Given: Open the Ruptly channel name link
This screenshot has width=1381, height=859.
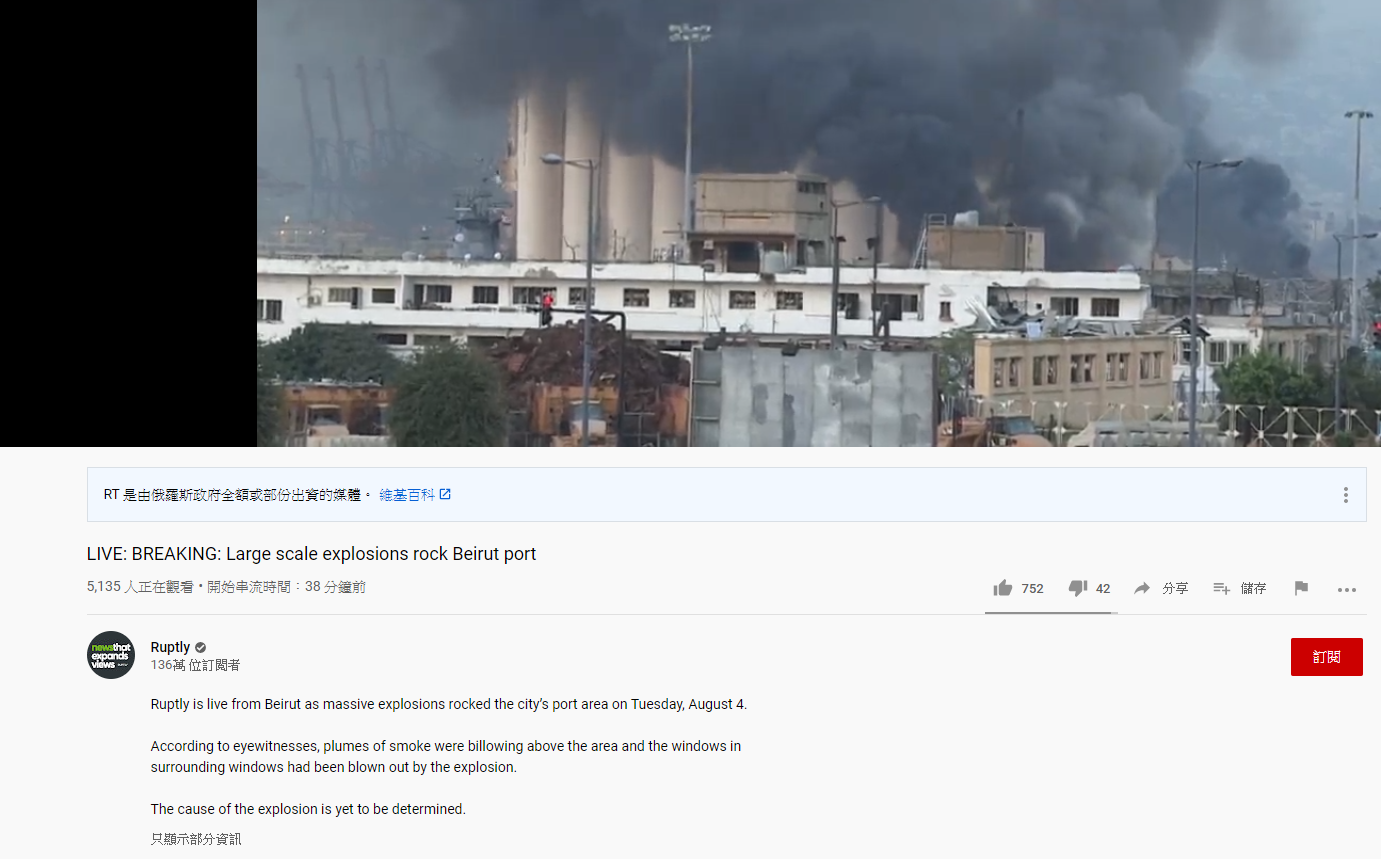Looking at the screenshot, I should point(170,647).
